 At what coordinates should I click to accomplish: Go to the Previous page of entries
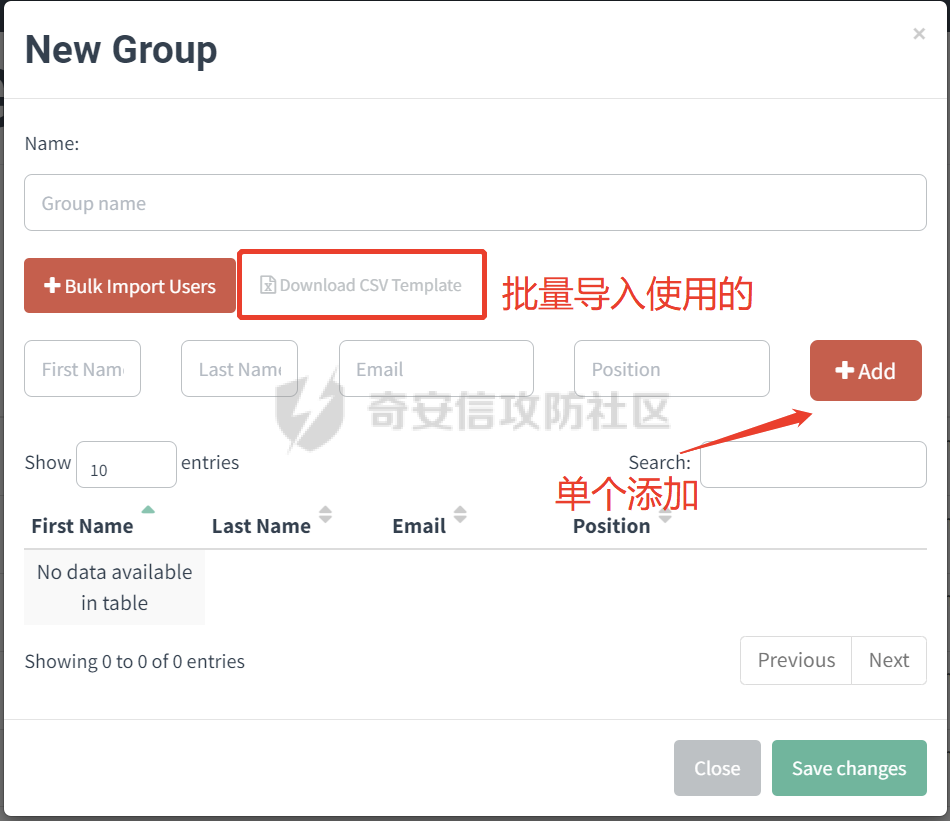(x=796, y=660)
